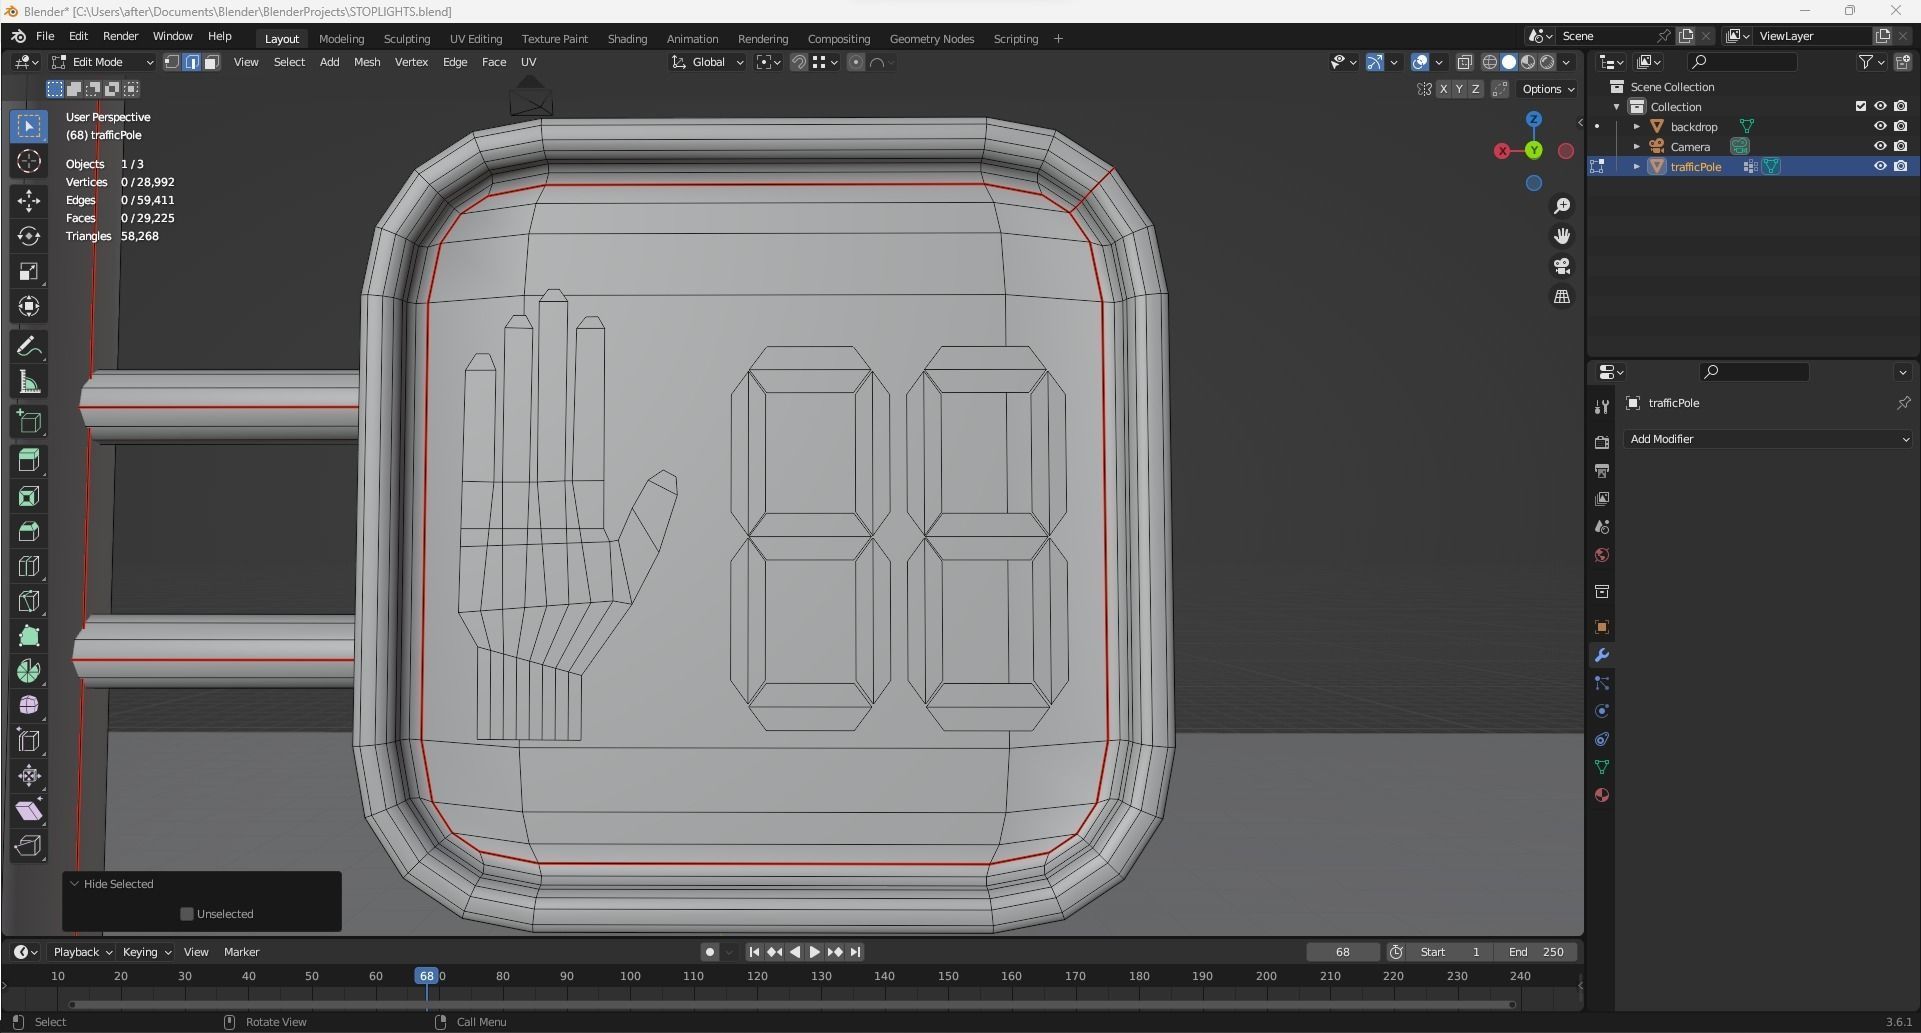Activate the Spin tool

29,671
